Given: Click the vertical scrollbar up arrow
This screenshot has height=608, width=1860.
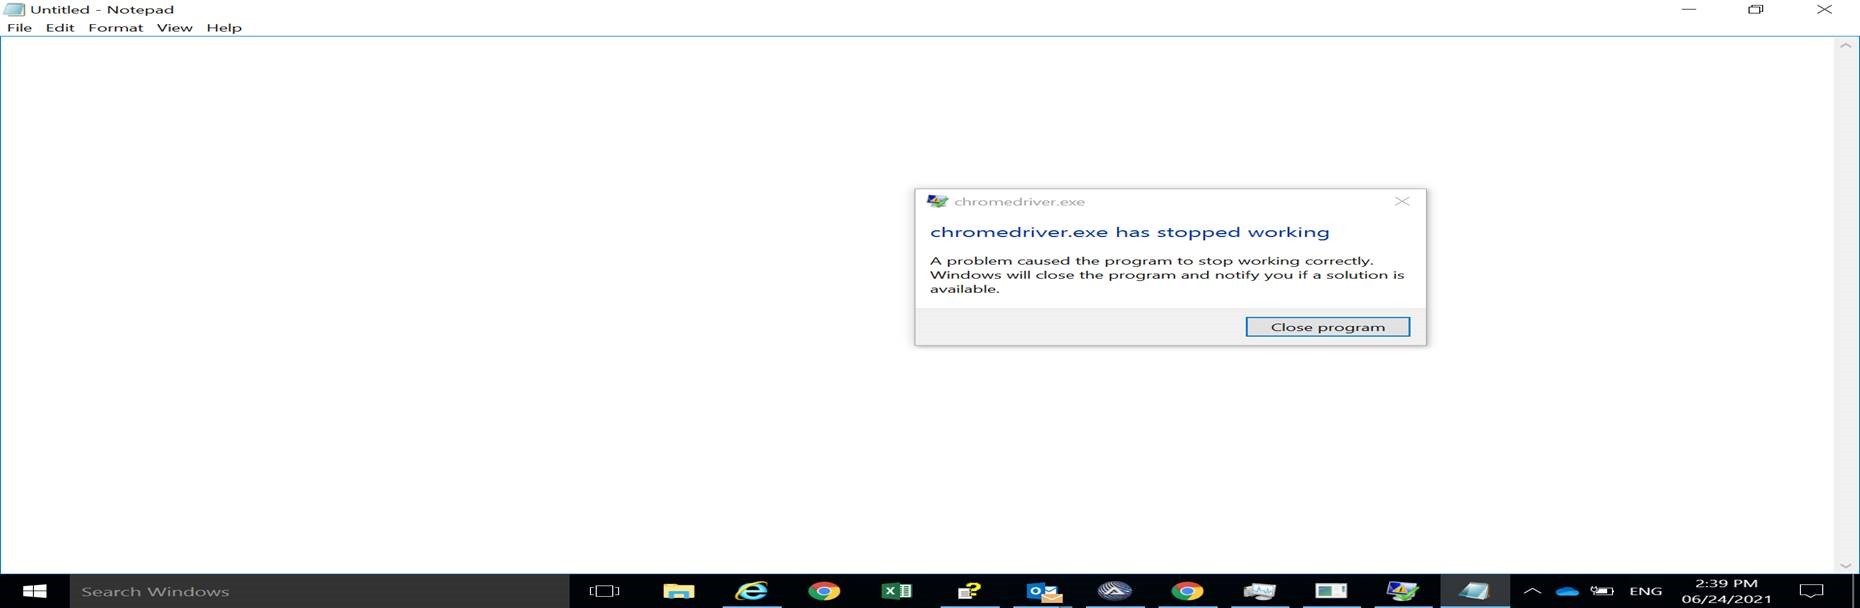Looking at the screenshot, I should click(x=1846, y=46).
